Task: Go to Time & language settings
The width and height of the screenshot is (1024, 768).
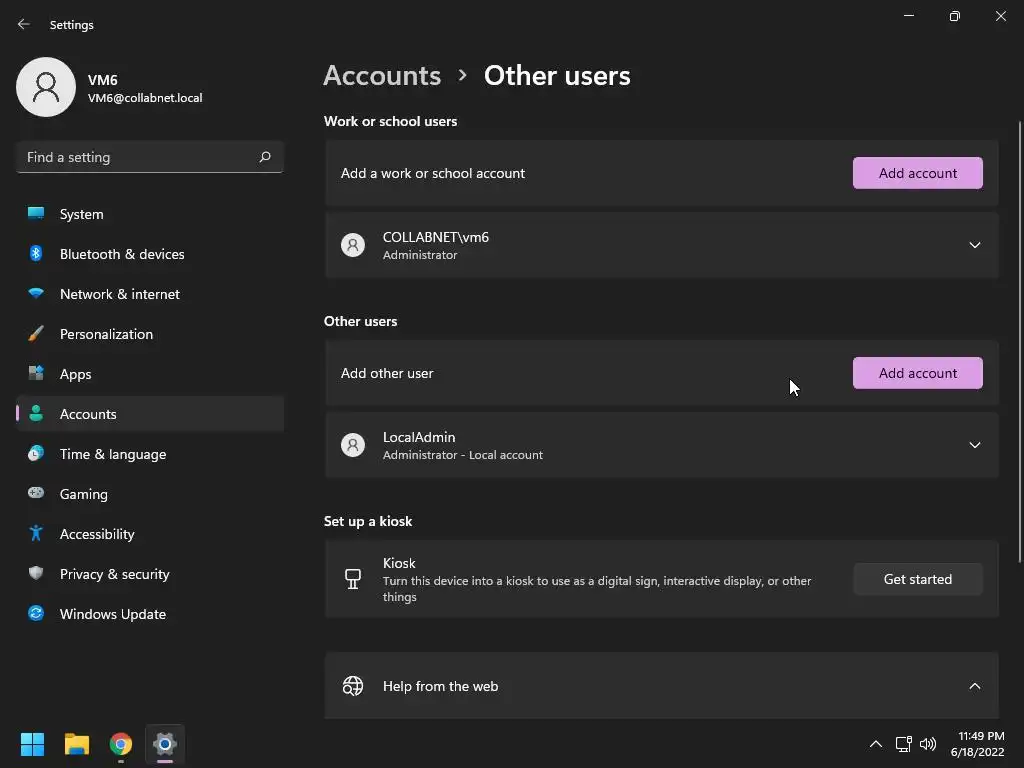Action: 112,454
